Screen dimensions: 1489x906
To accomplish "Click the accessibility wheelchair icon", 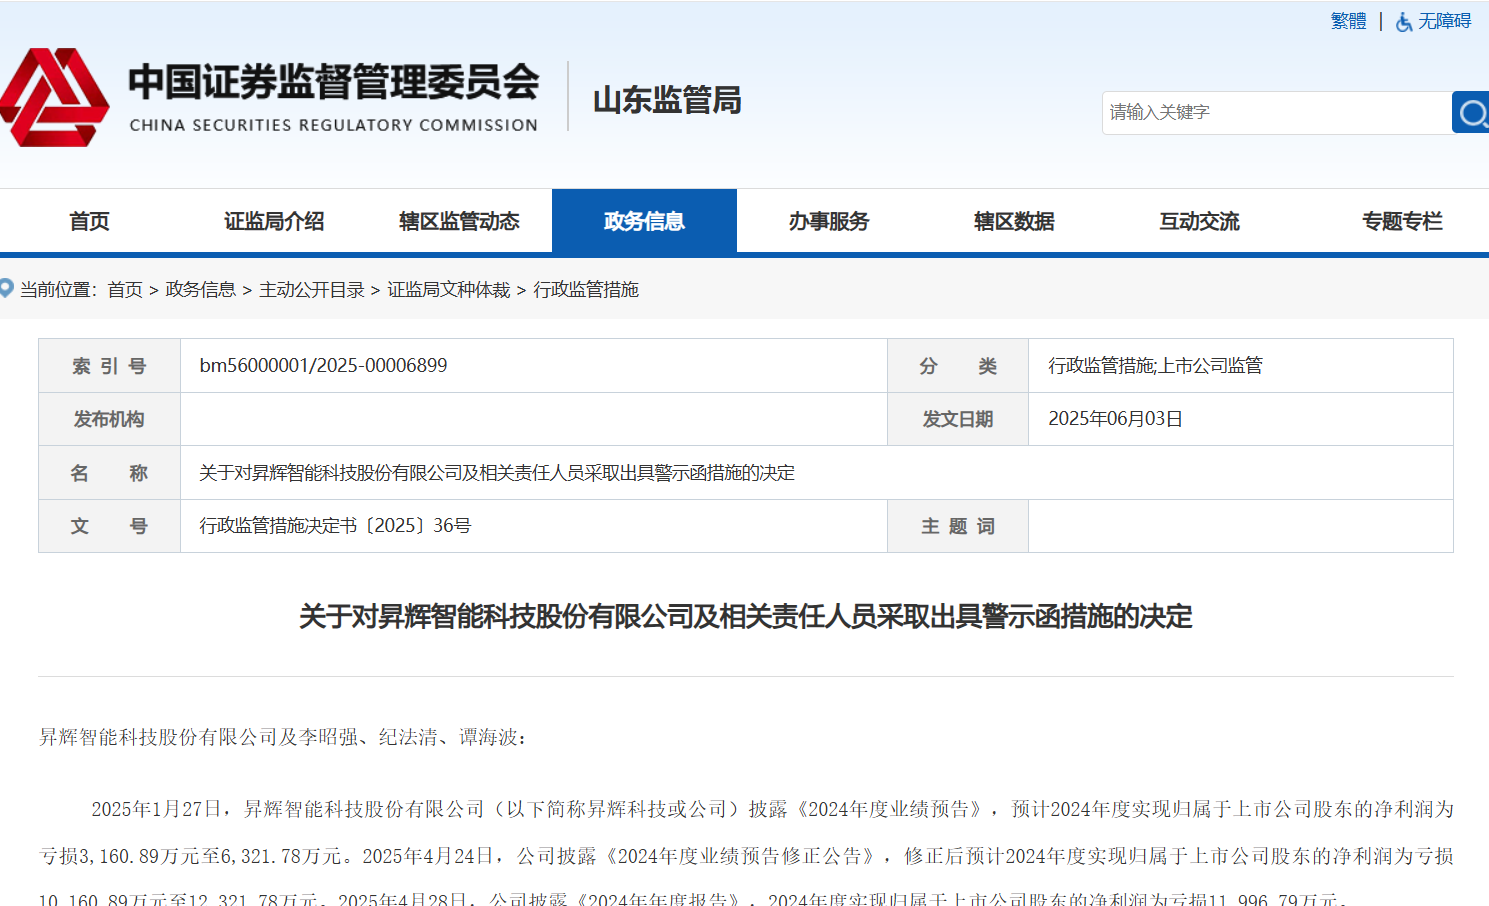I will coord(1404,21).
